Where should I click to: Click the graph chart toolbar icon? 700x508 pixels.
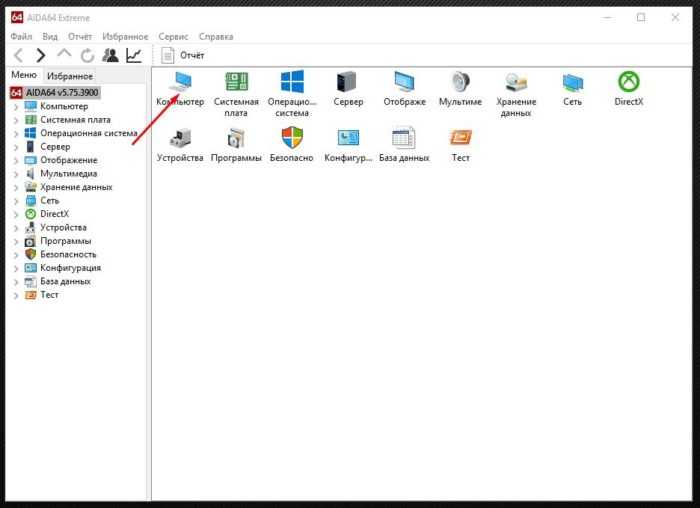(134, 55)
